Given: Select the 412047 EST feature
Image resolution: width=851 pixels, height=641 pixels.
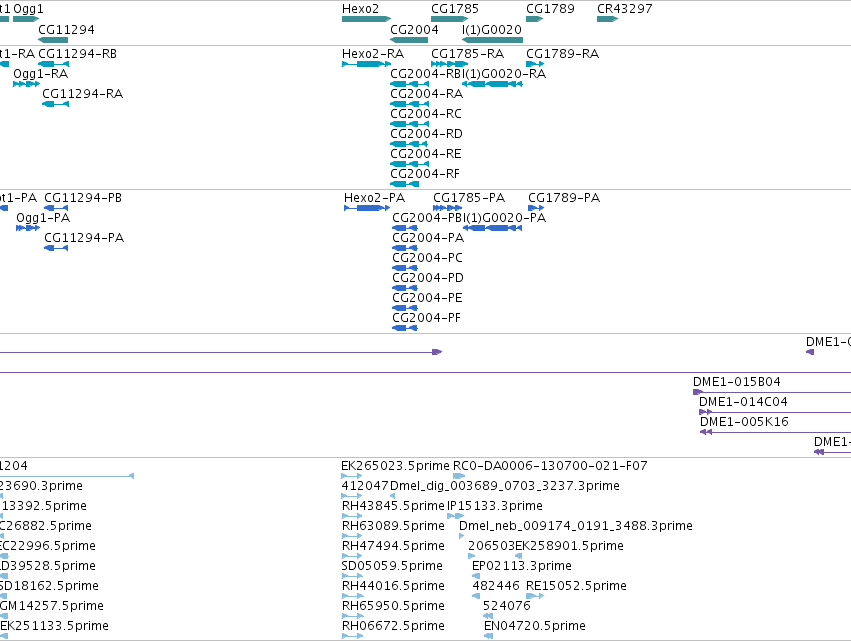Looking at the screenshot, I should click(351, 496).
